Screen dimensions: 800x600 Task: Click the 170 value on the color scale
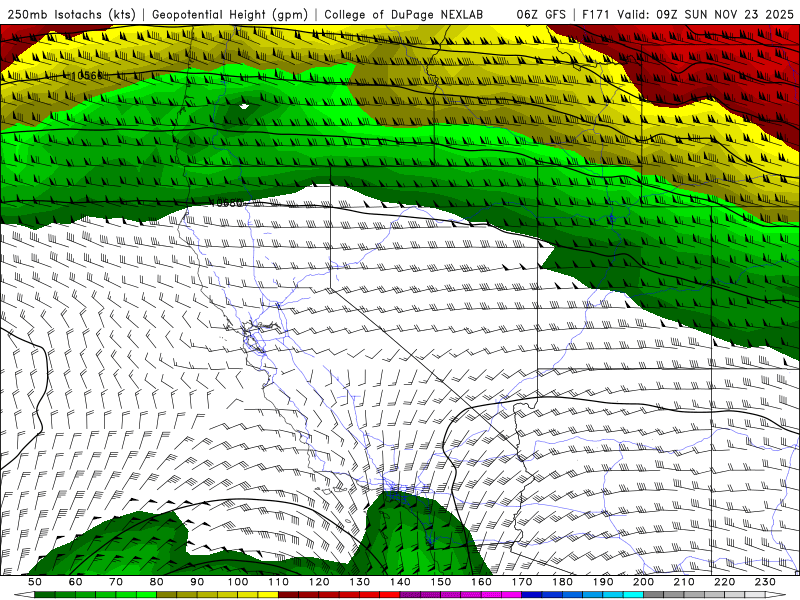coord(522,582)
